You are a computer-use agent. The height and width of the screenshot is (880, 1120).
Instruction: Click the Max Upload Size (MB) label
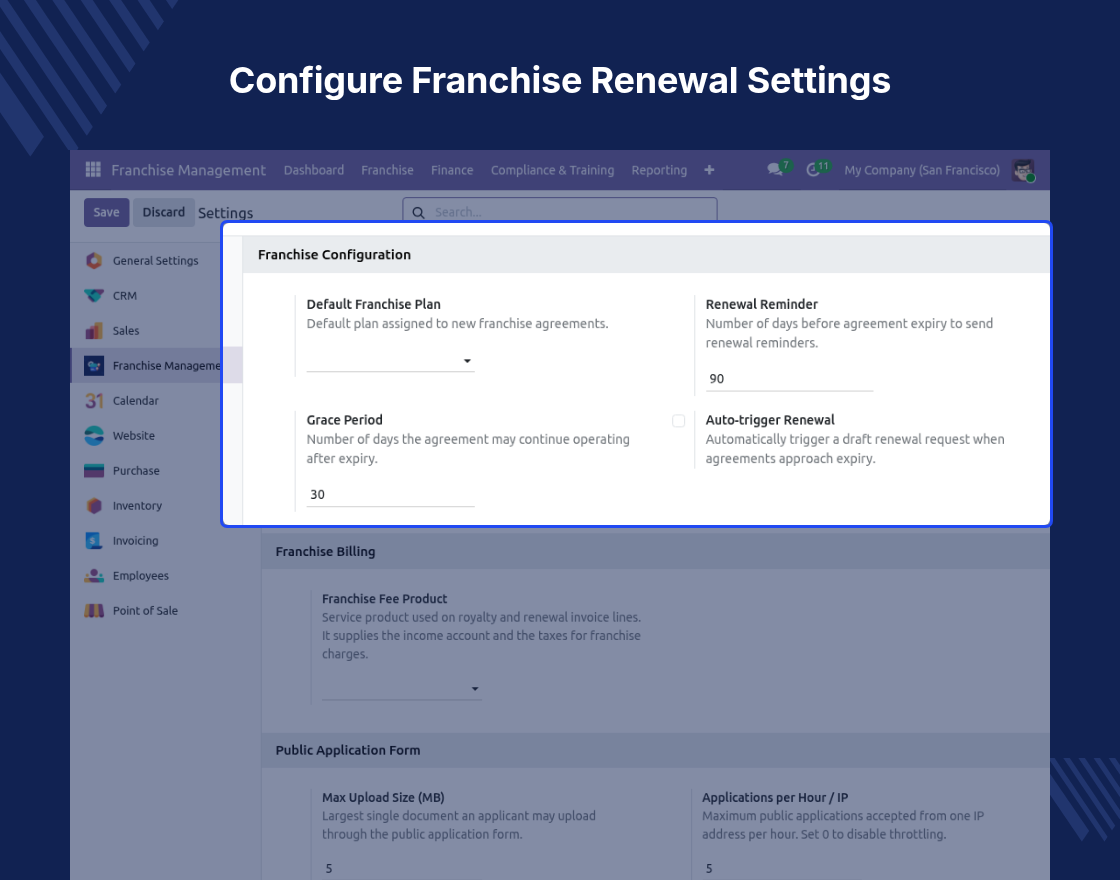[x=383, y=797]
